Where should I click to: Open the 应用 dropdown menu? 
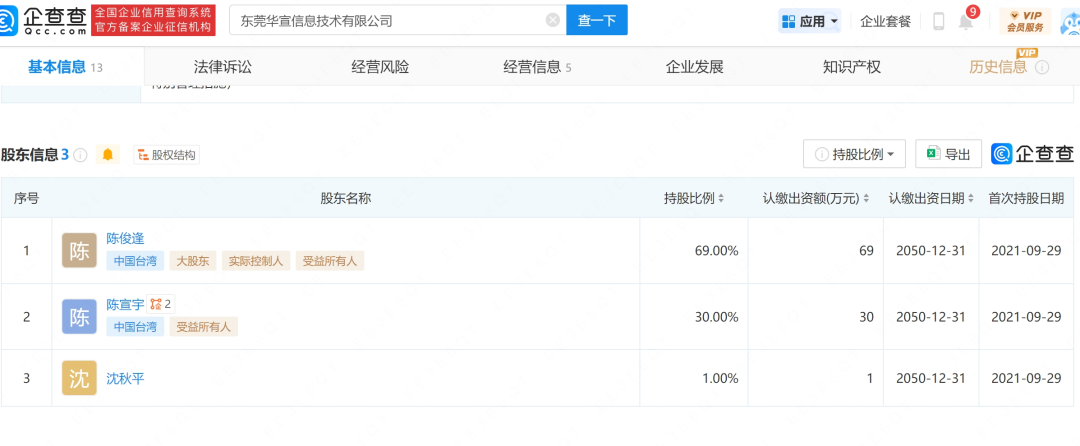tap(809, 21)
